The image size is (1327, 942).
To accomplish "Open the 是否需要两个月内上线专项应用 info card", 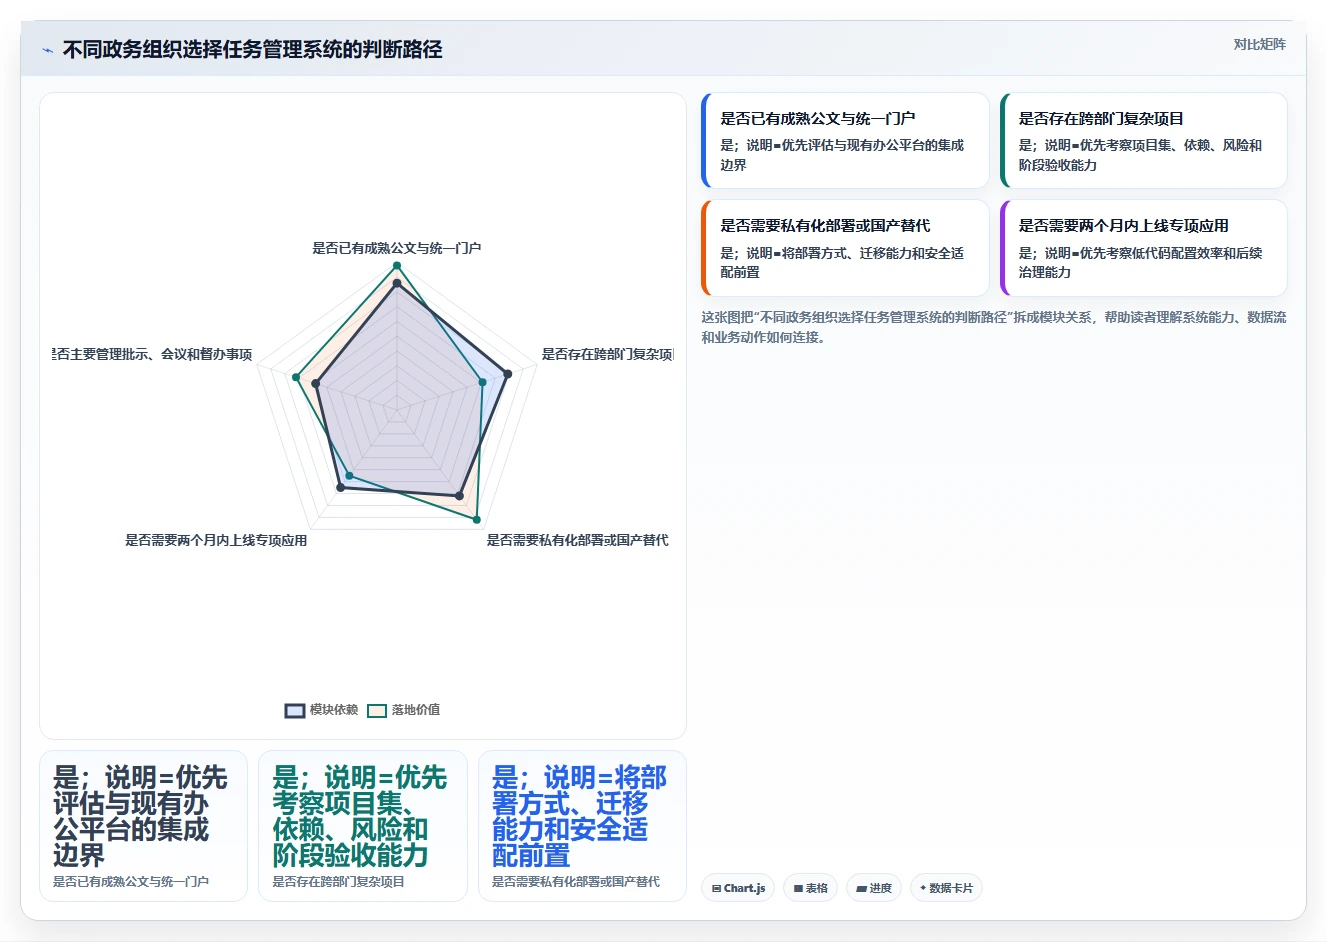I will click(1143, 248).
